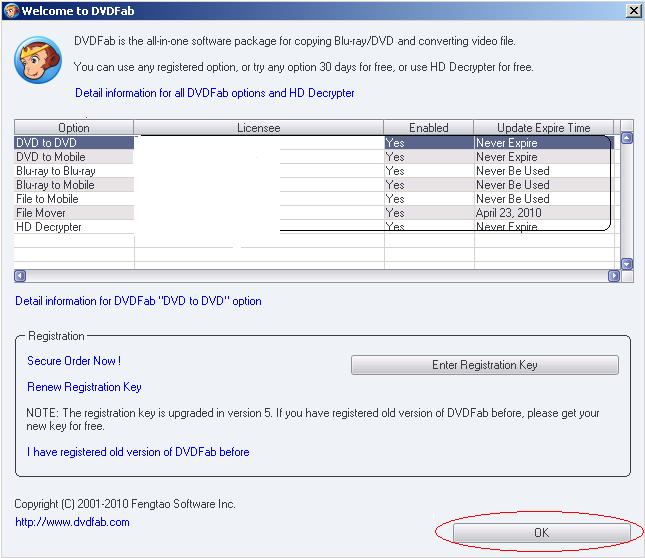Follow Renew Registration Key link
This screenshot has width=645, height=558.
pos(84,387)
